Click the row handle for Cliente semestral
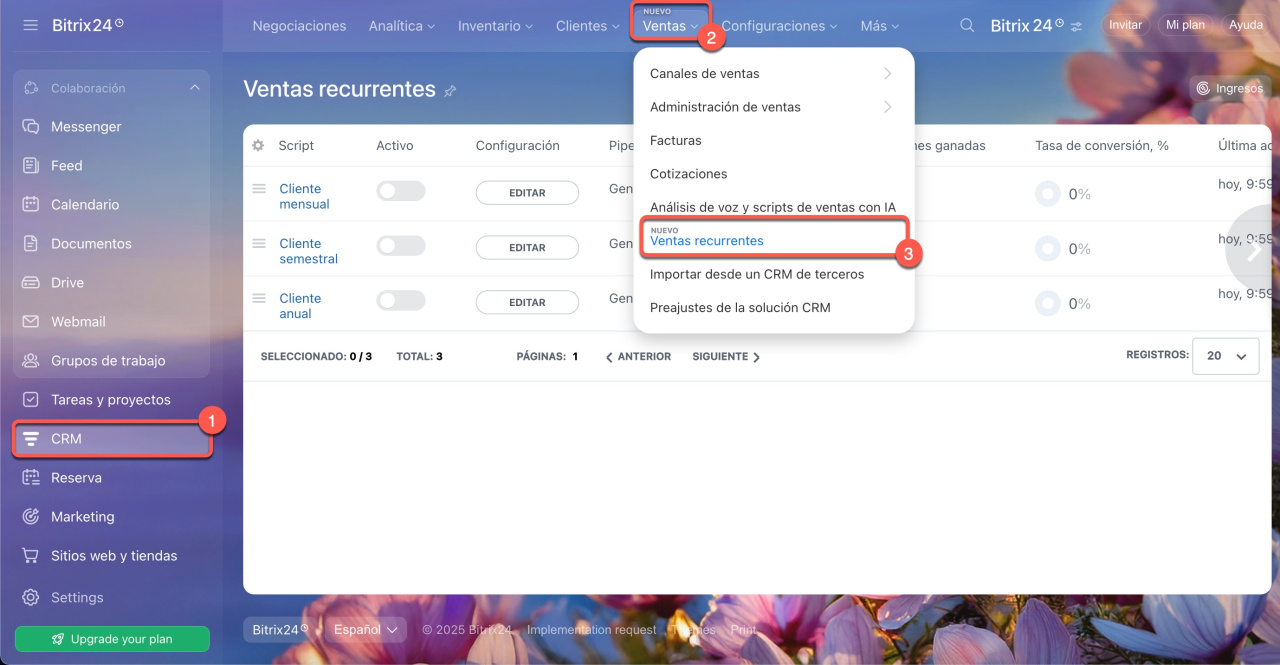Image resolution: width=1280 pixels, height=665 pixels. click(x=258, y=243)
